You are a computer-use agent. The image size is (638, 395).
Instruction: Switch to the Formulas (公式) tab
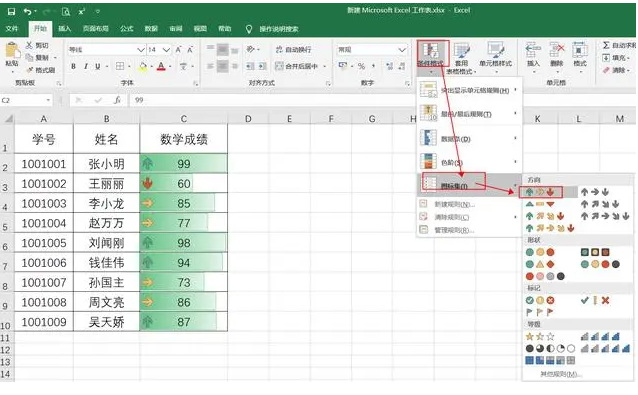point(127,28)
